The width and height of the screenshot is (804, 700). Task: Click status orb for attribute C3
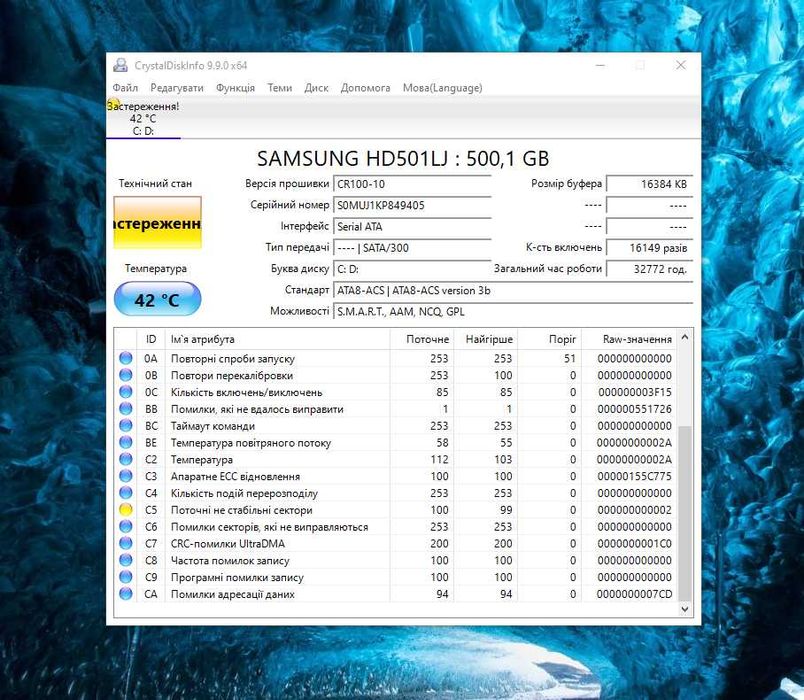tap(126, 476)
